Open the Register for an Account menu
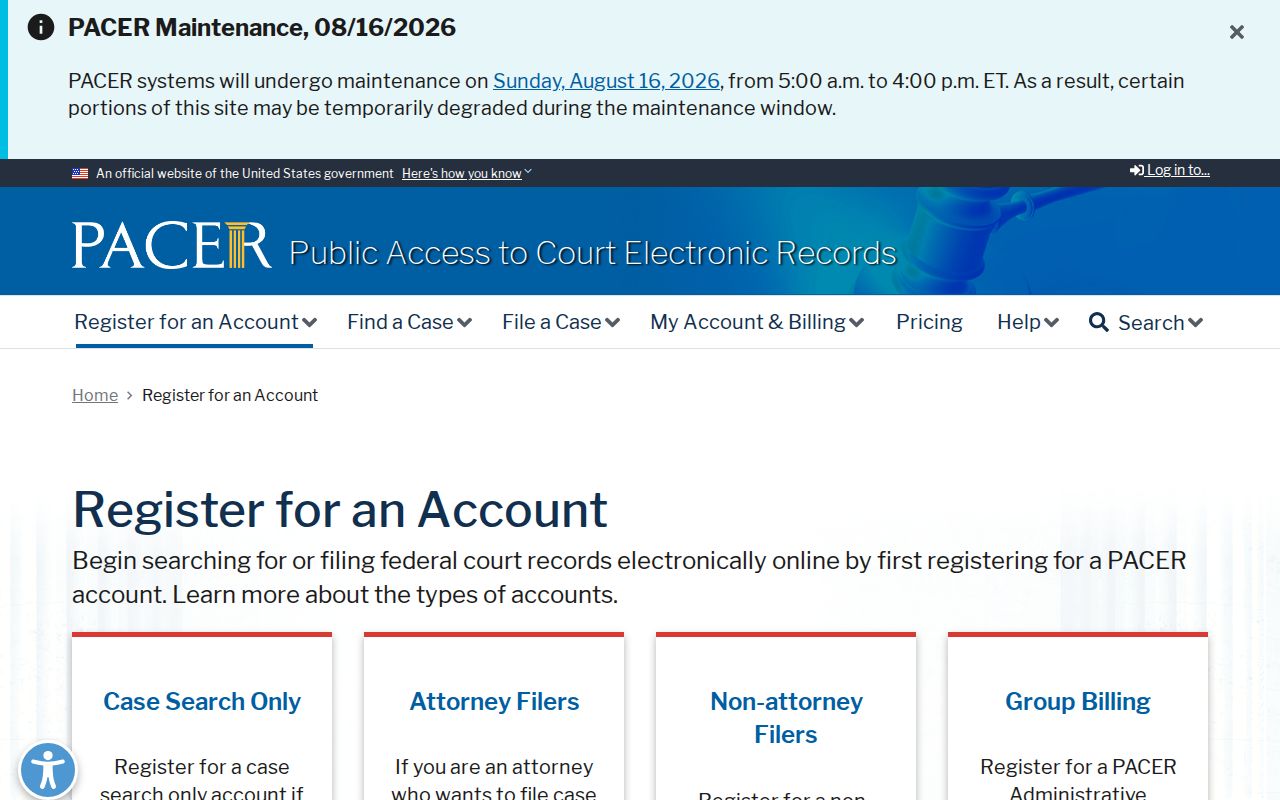Image resolution: width=1280 pixels, height=800 pixels. [x=195, y=322]
